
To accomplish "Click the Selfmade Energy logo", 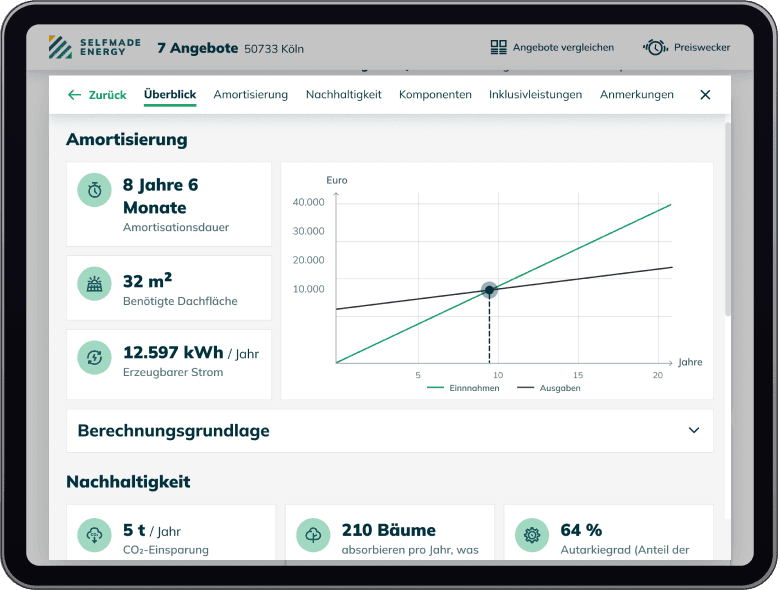I will 94,47.
